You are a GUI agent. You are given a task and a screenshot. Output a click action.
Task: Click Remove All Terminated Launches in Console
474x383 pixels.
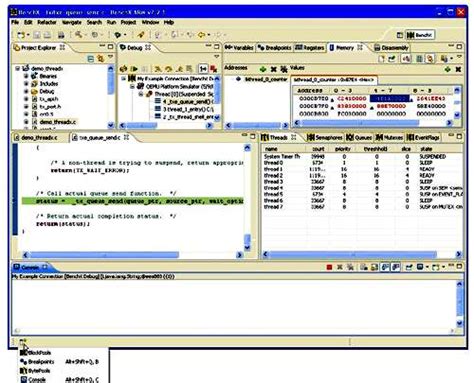pyautogui.click(x=350, y=267)
